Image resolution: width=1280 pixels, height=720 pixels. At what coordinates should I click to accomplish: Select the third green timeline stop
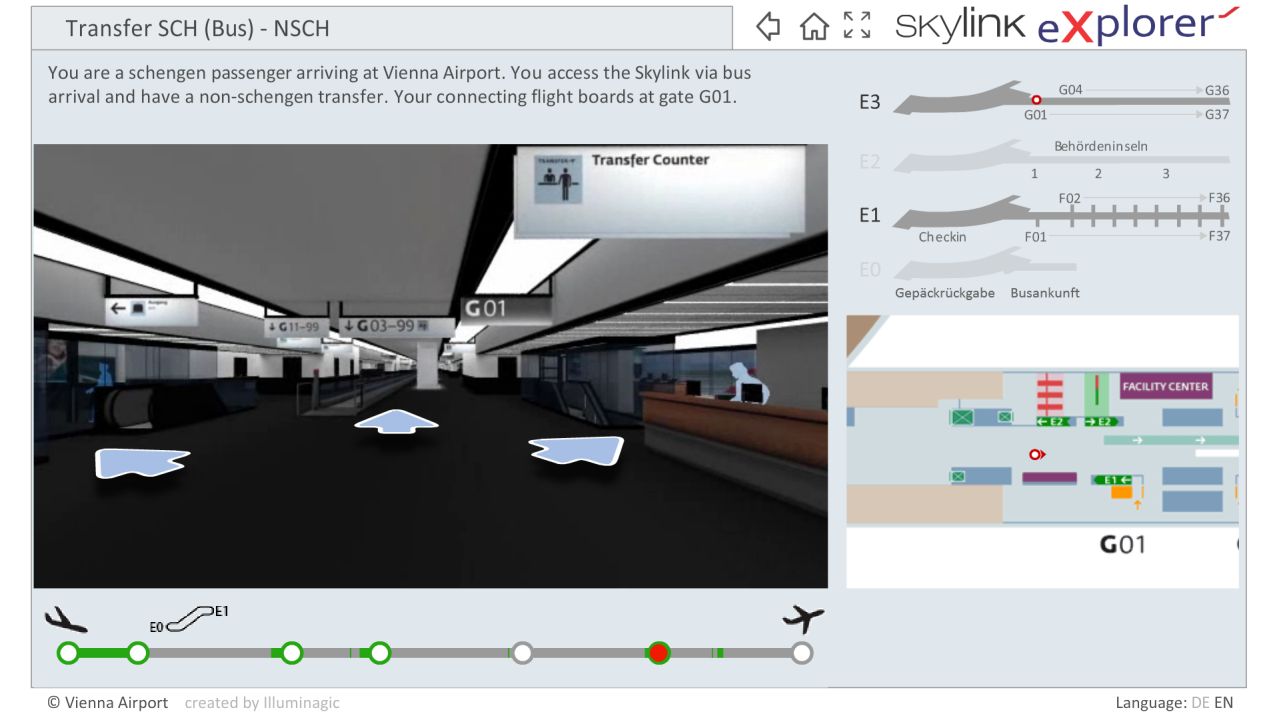[291, 653]
